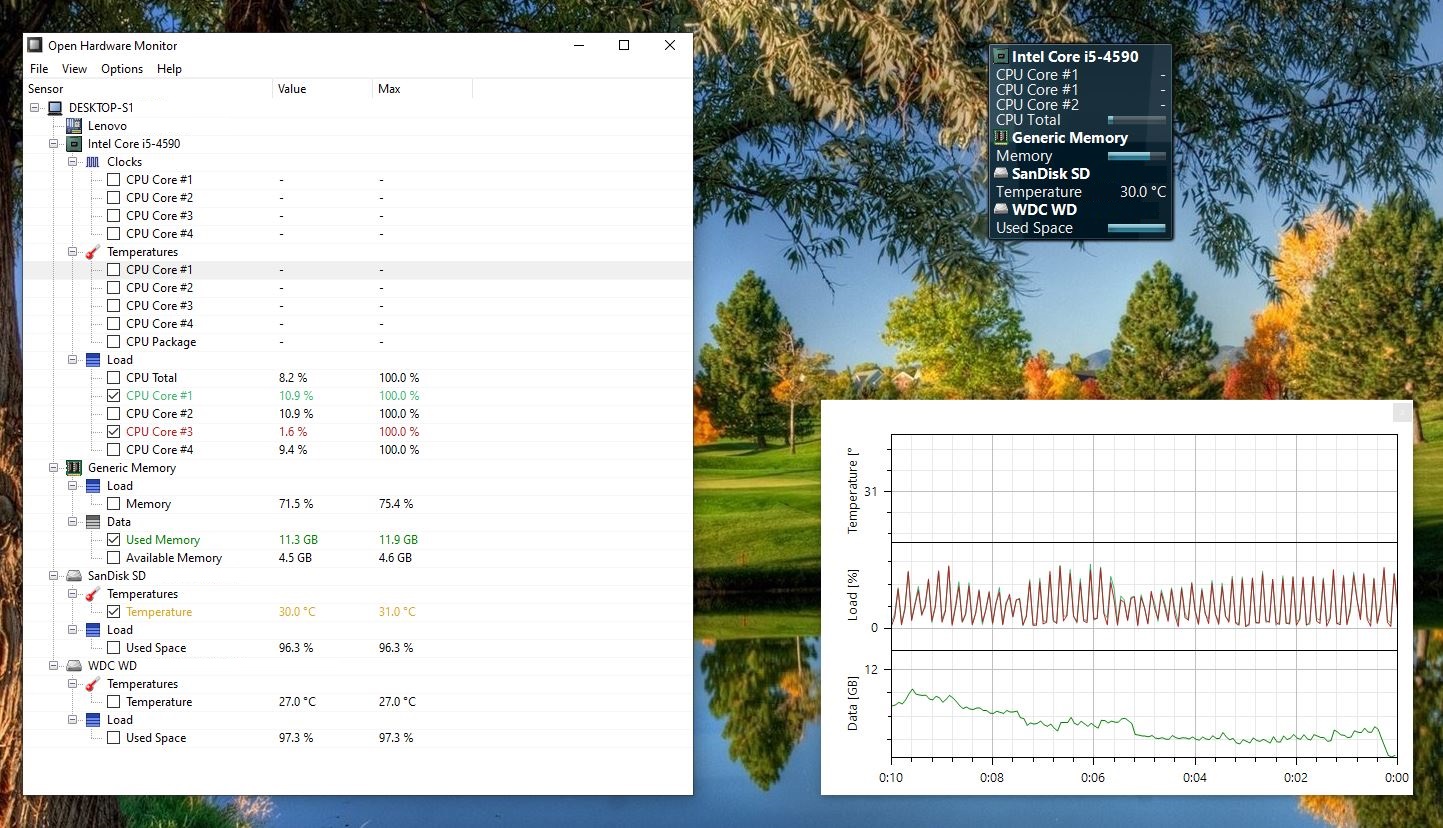Click the WDC WD hard drive icon
Viewport: 1443px width, 828px height.
tap(74, 666)
